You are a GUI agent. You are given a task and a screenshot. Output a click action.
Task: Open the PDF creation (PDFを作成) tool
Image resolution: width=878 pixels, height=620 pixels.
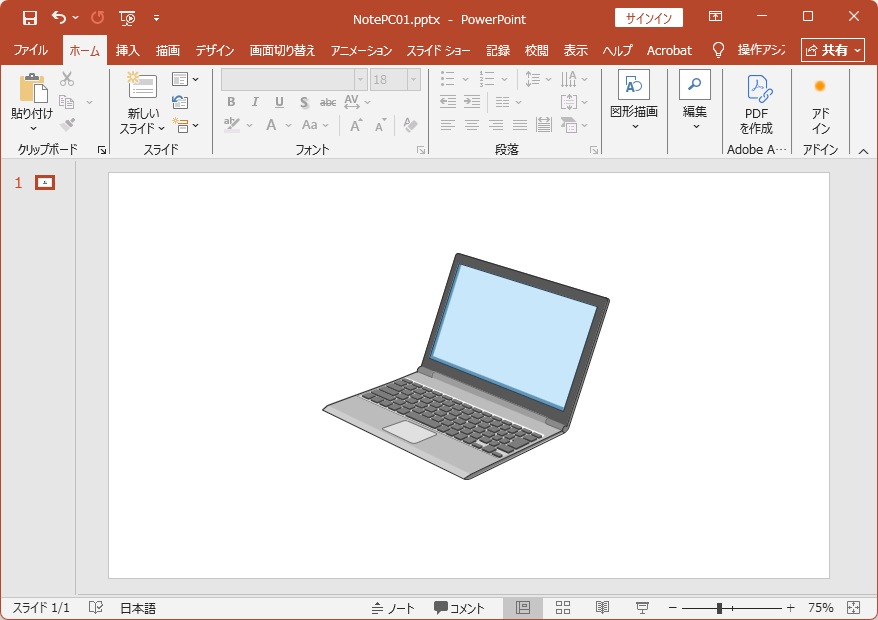click(x=756, y=105)
